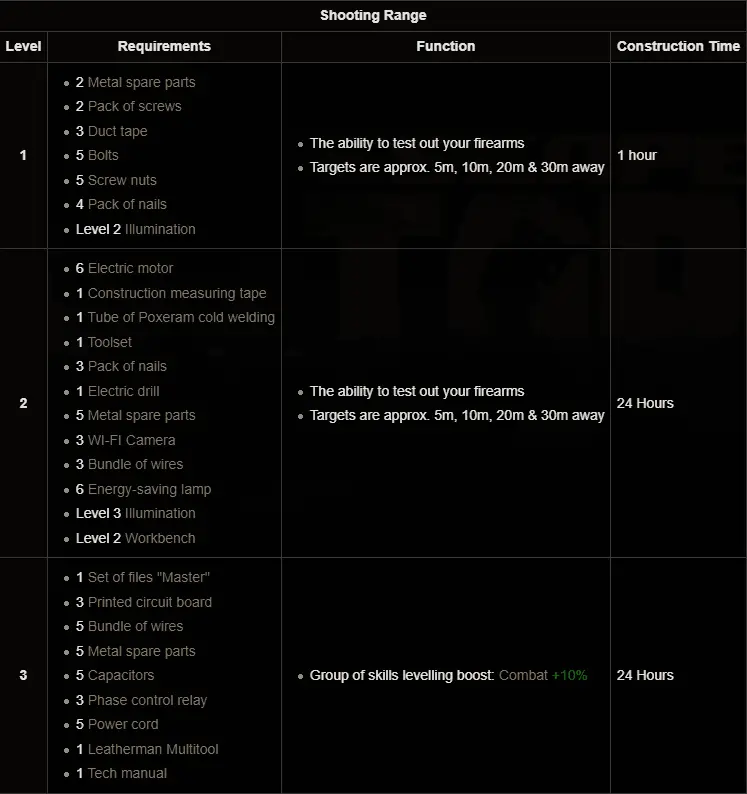Click Level 2 Illumination requirement link
Viewport: 747px width, 794px height.
pyautogui.click(x=160, y=229)
